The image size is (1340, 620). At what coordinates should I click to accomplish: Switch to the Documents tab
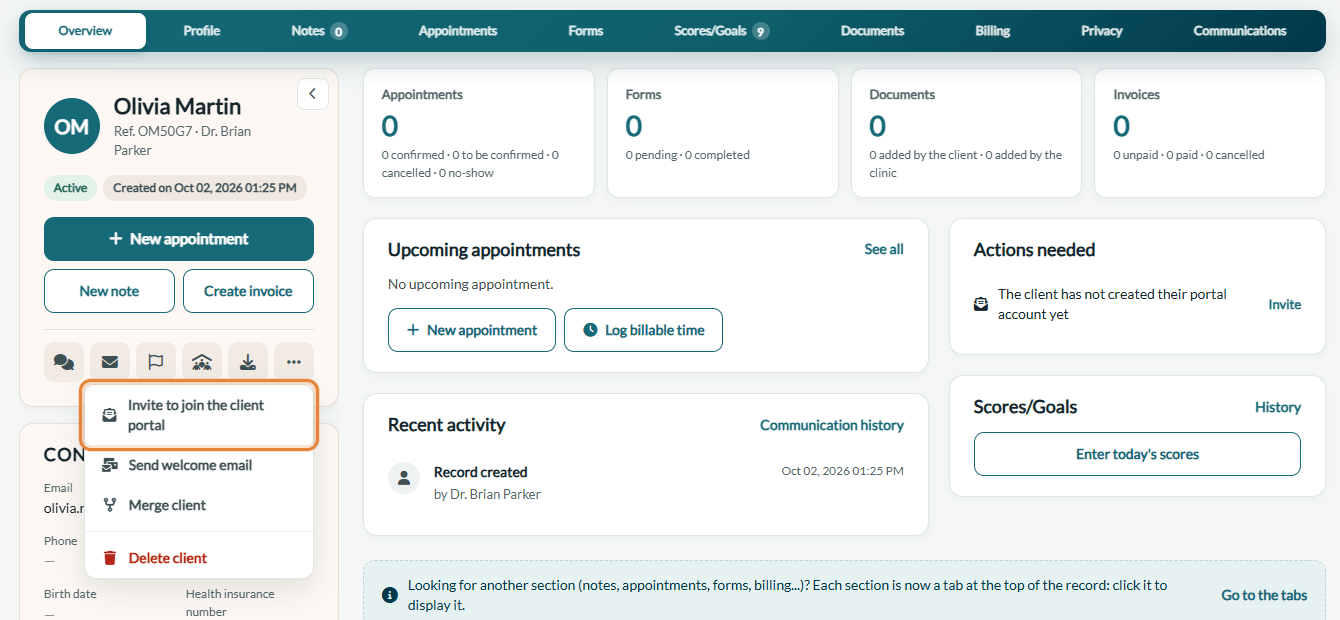point(872,31)
